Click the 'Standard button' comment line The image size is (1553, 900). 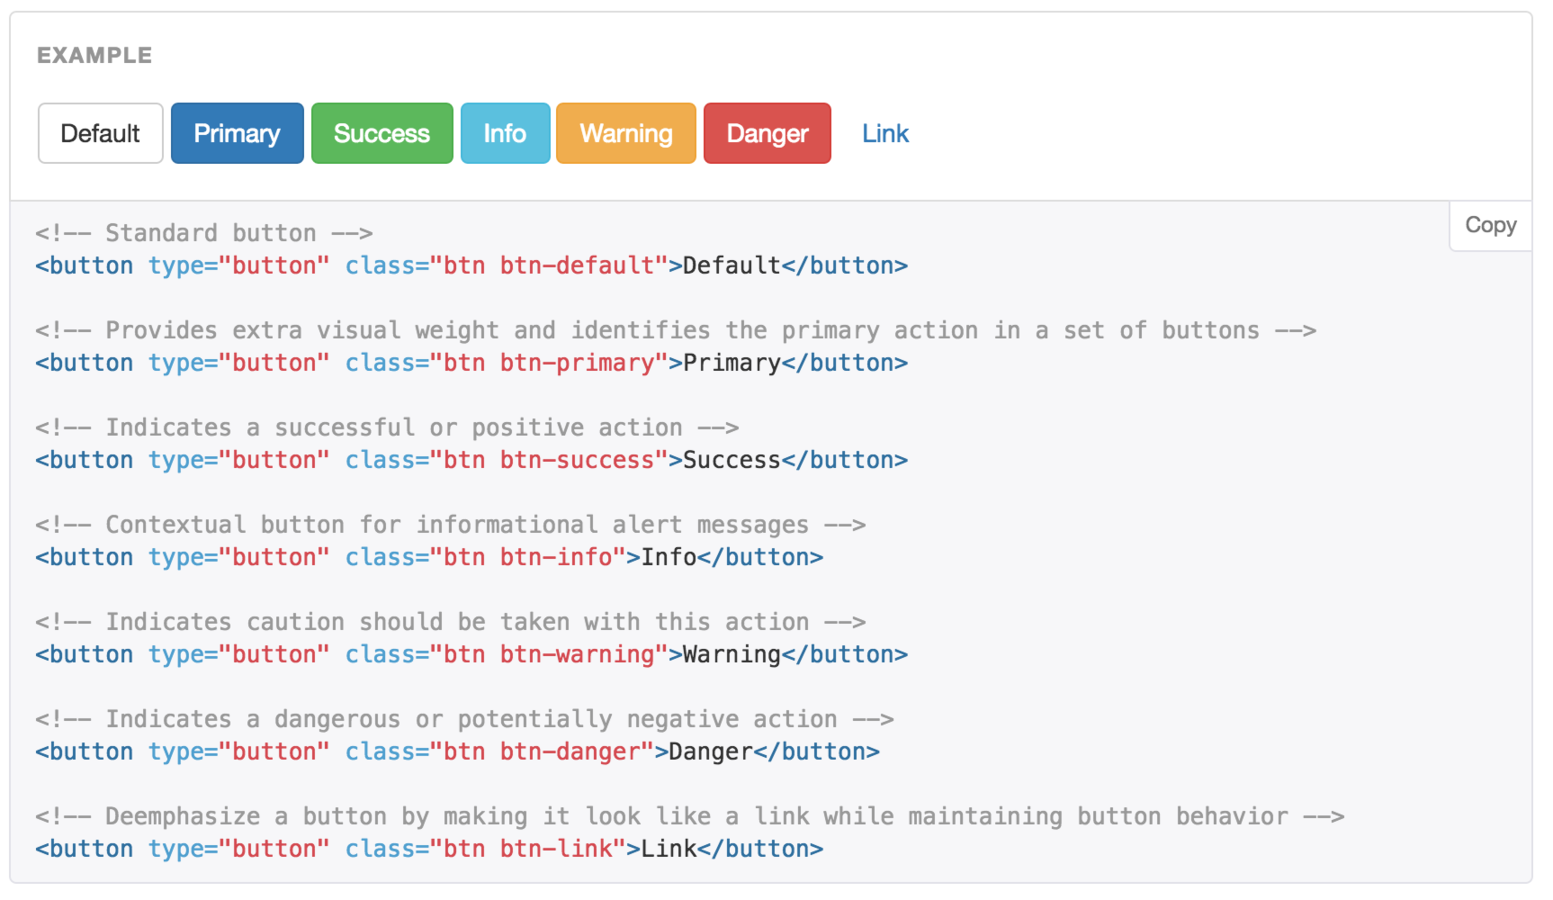click(204, 233)
